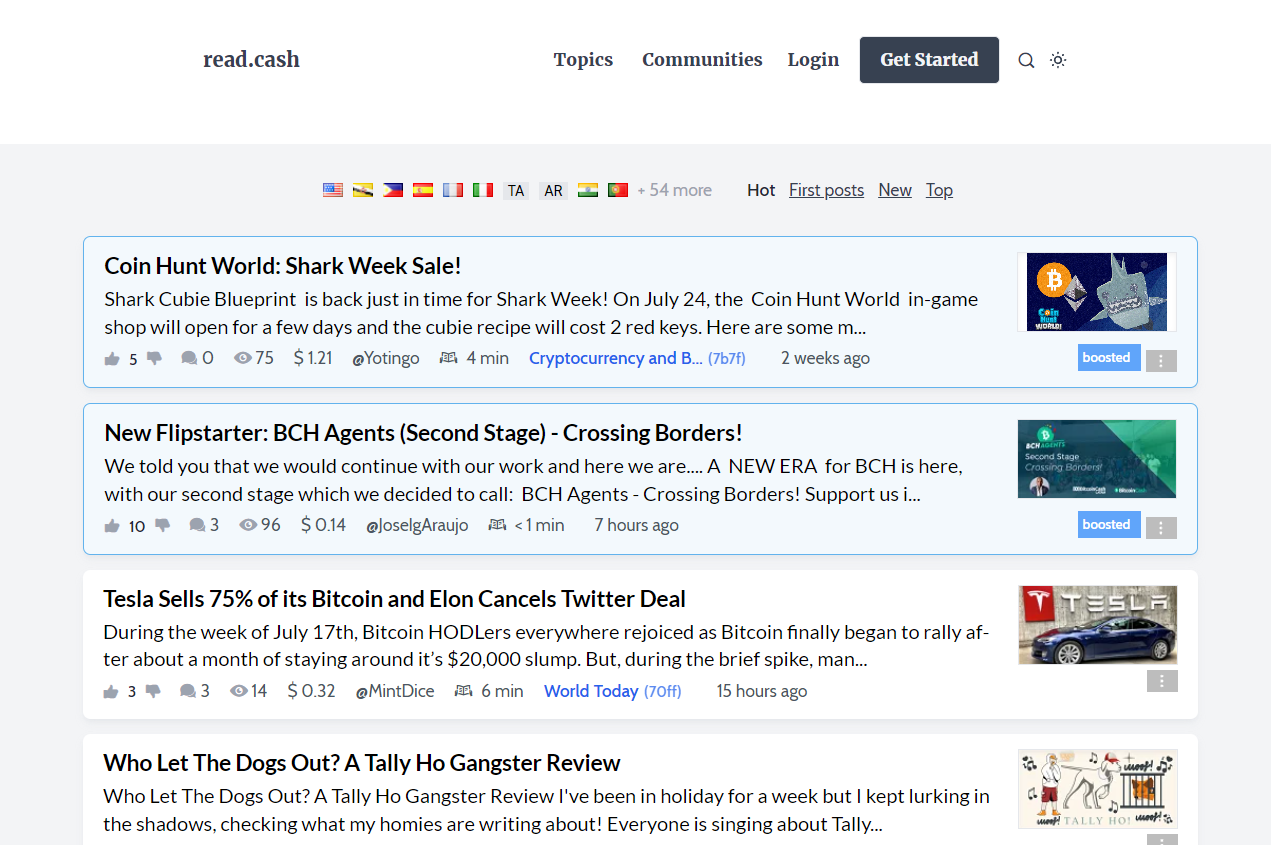Click the '7 hours ago' timestamp
The image size is (1271, 845).
tap(636, 525)
